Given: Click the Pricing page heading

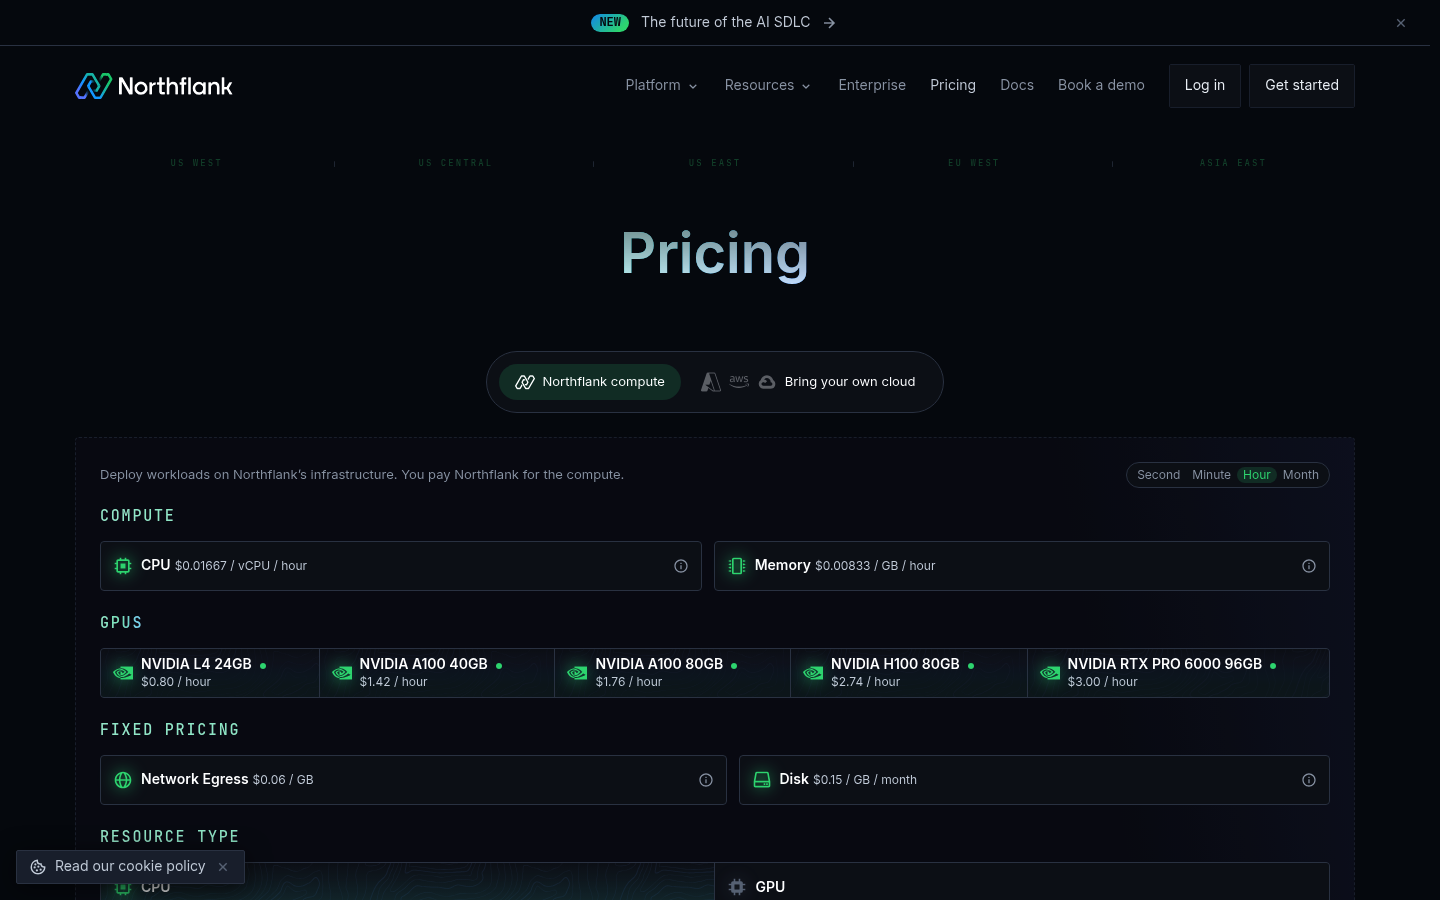Looking at the screenshot, I should pyautogui.click(x=715, y=253).
